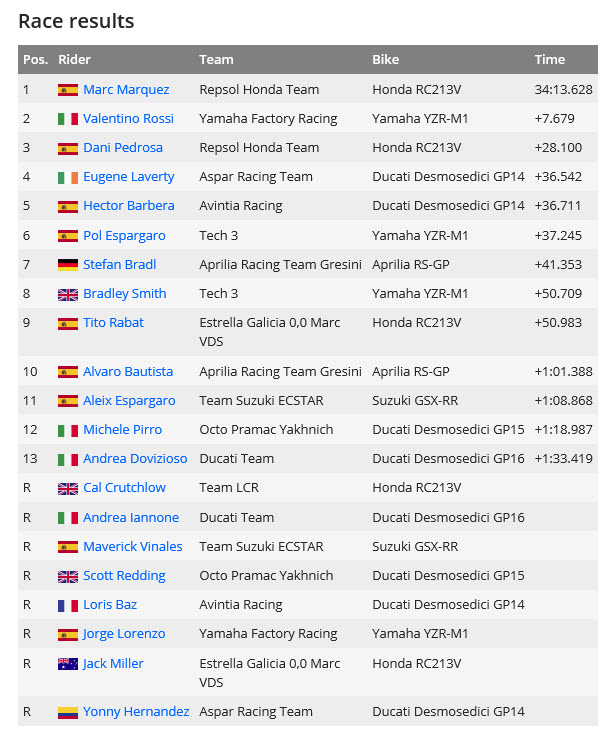Click the British flag beside Bradley Smith

coord(68,294)
